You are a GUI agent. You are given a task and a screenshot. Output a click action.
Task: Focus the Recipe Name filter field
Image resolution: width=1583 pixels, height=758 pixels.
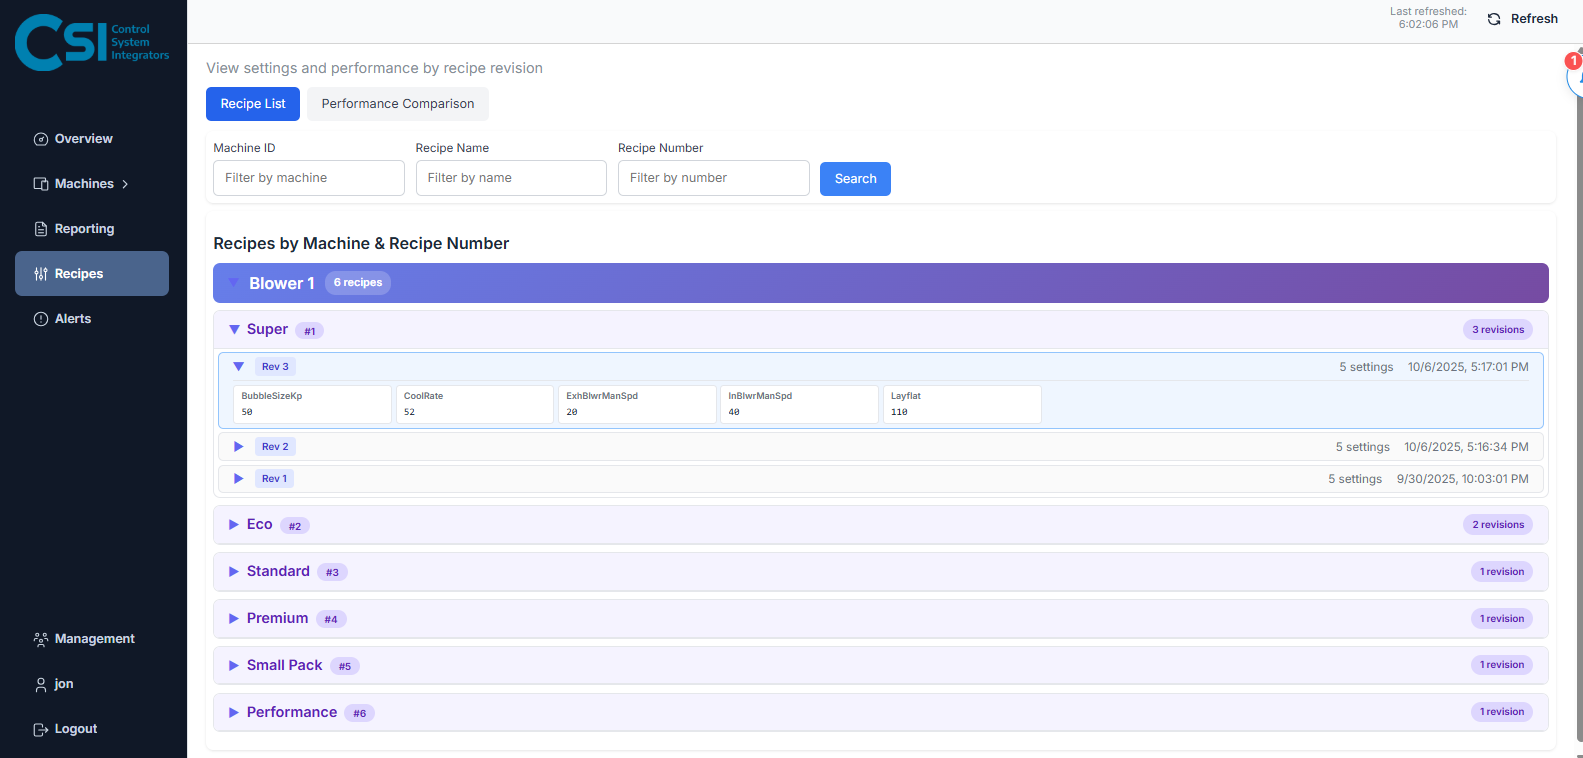[x=511, y=178]
